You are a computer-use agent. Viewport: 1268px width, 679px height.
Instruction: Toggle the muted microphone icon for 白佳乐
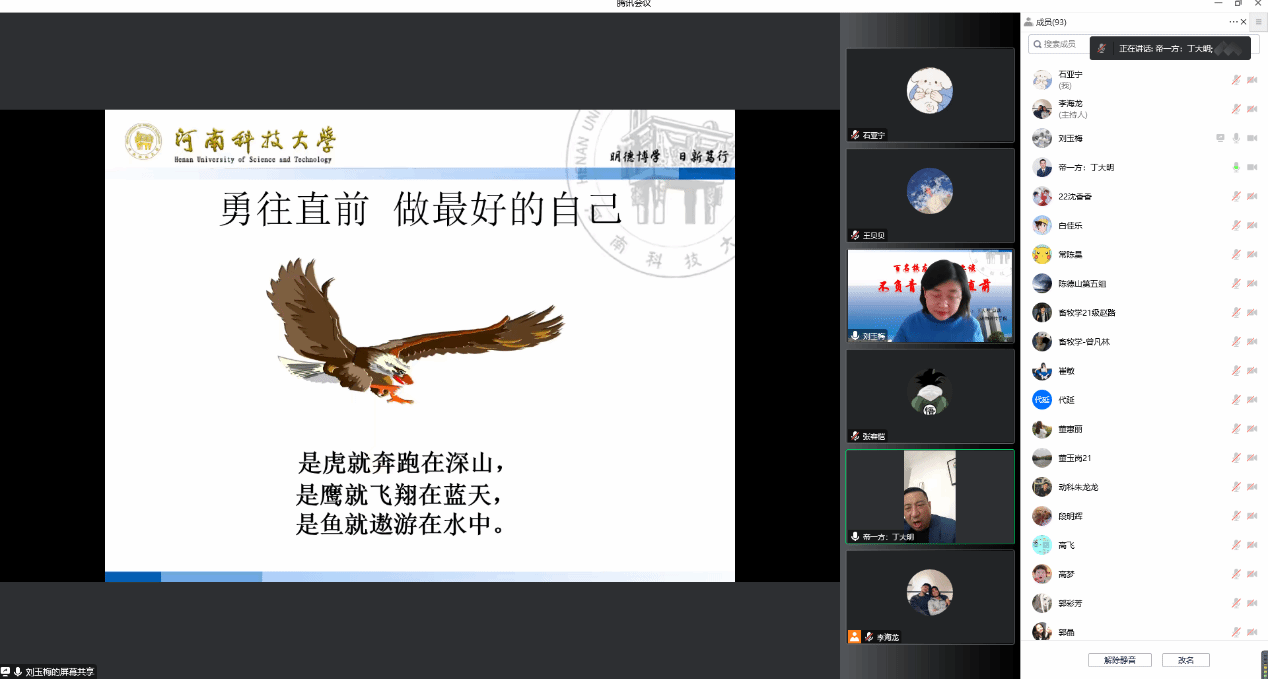(1236, 225)
